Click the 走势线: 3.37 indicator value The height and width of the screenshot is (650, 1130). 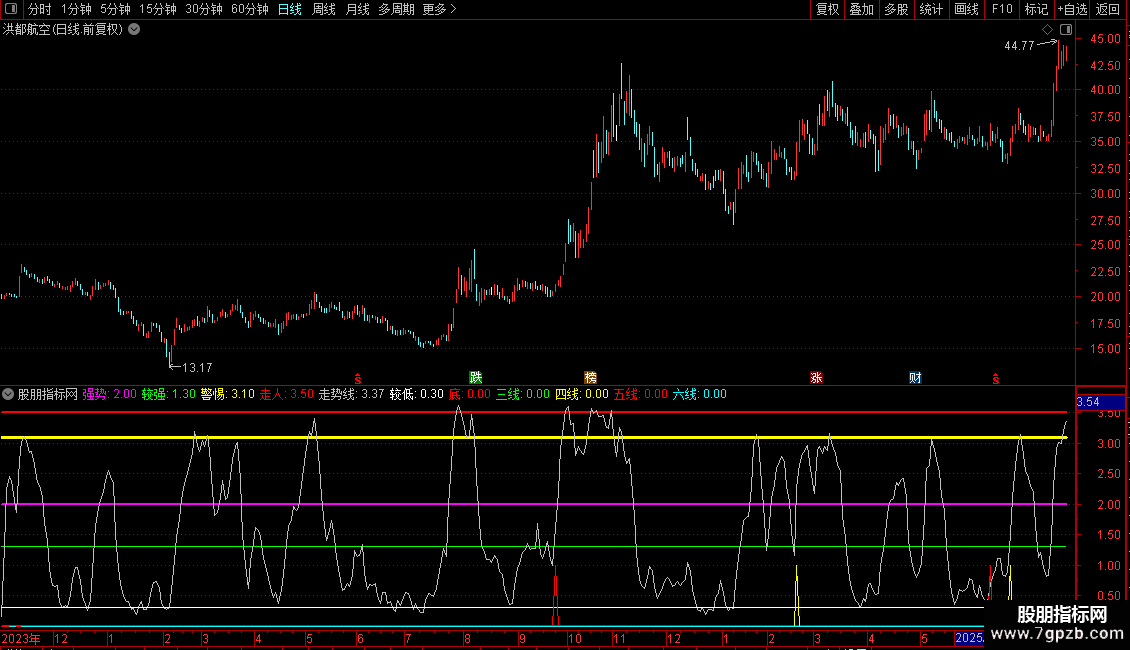pyautogui.click(x=352, y=394)
